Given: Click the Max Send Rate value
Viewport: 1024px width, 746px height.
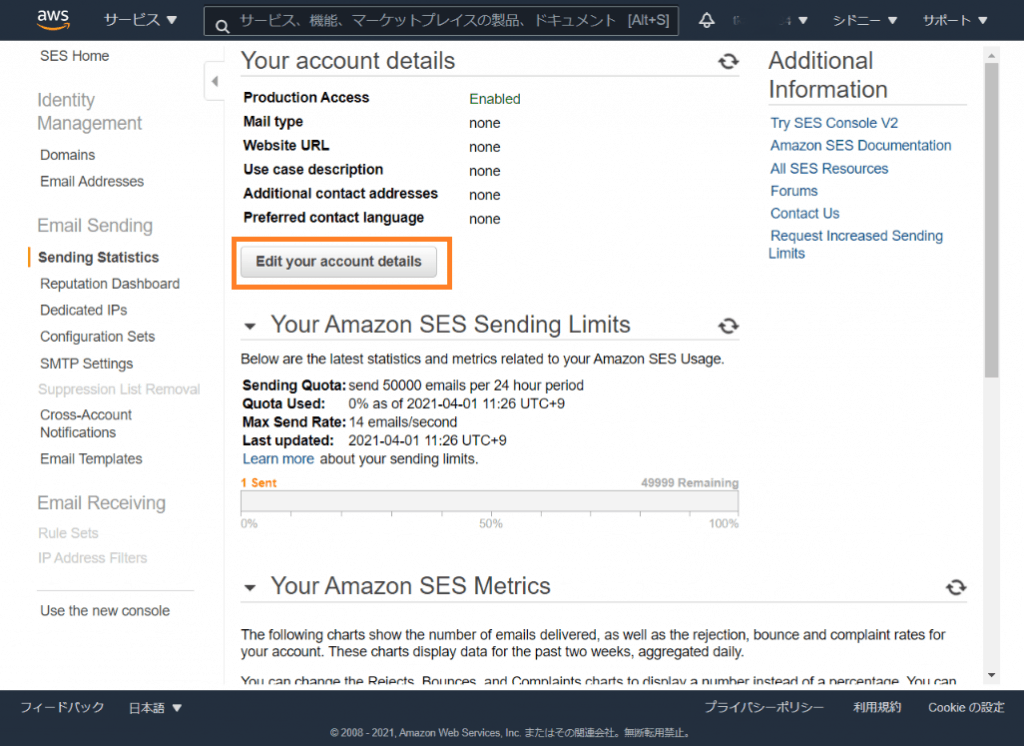Looking at the screenshot, I should point(403,422).
